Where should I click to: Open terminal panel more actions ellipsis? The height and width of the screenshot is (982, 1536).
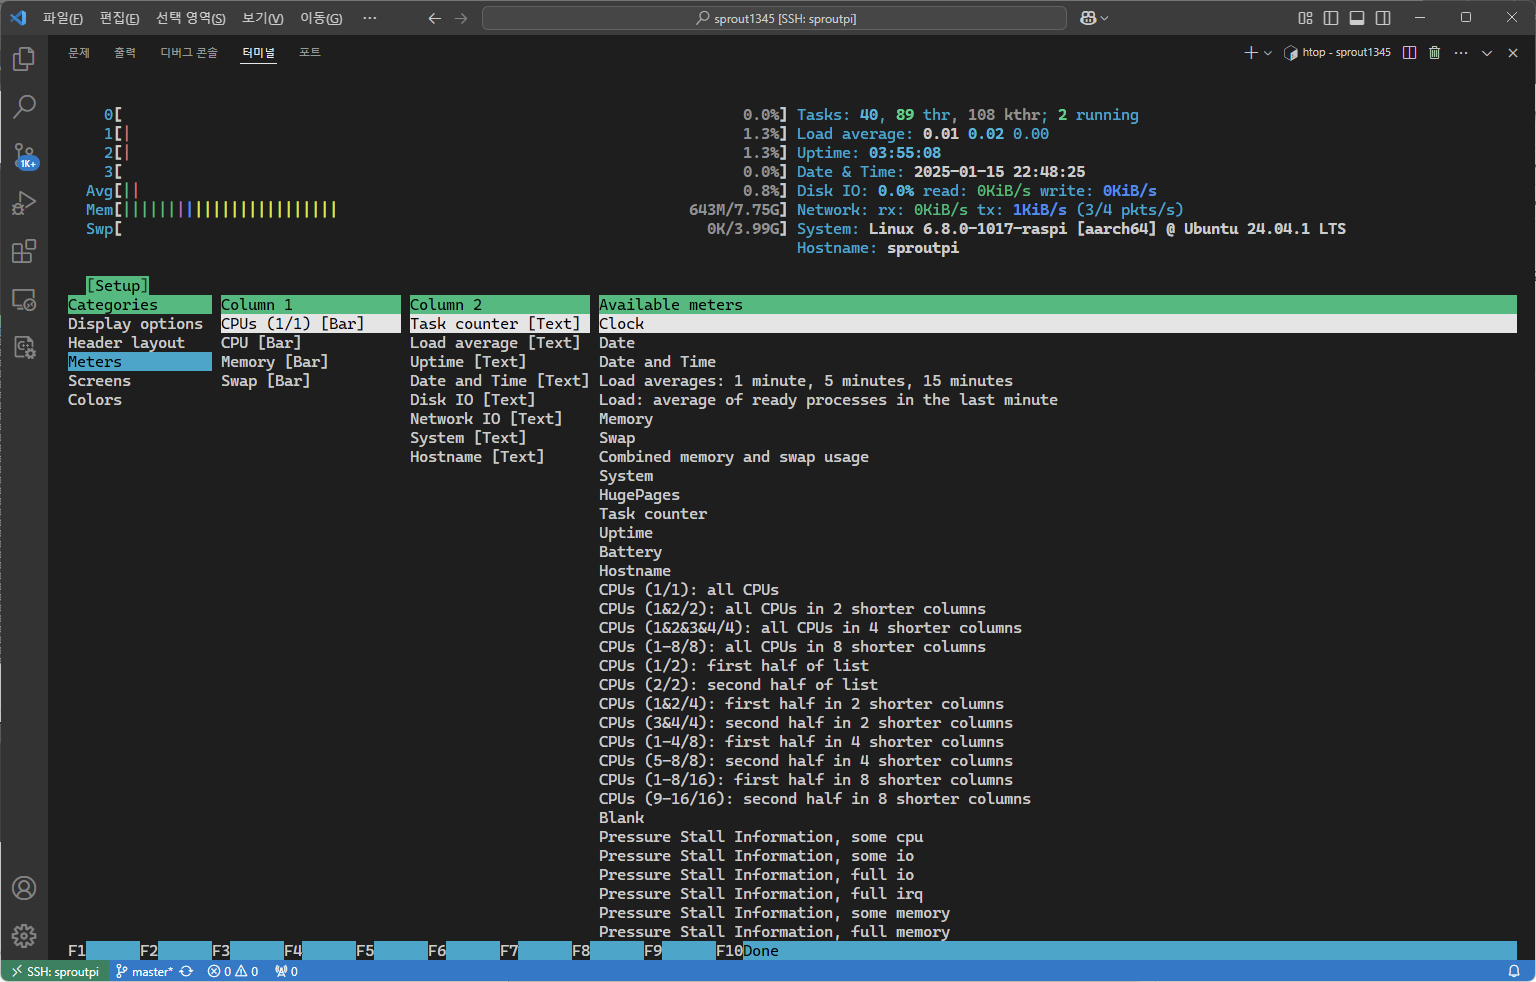click(x=1461, y=53)
